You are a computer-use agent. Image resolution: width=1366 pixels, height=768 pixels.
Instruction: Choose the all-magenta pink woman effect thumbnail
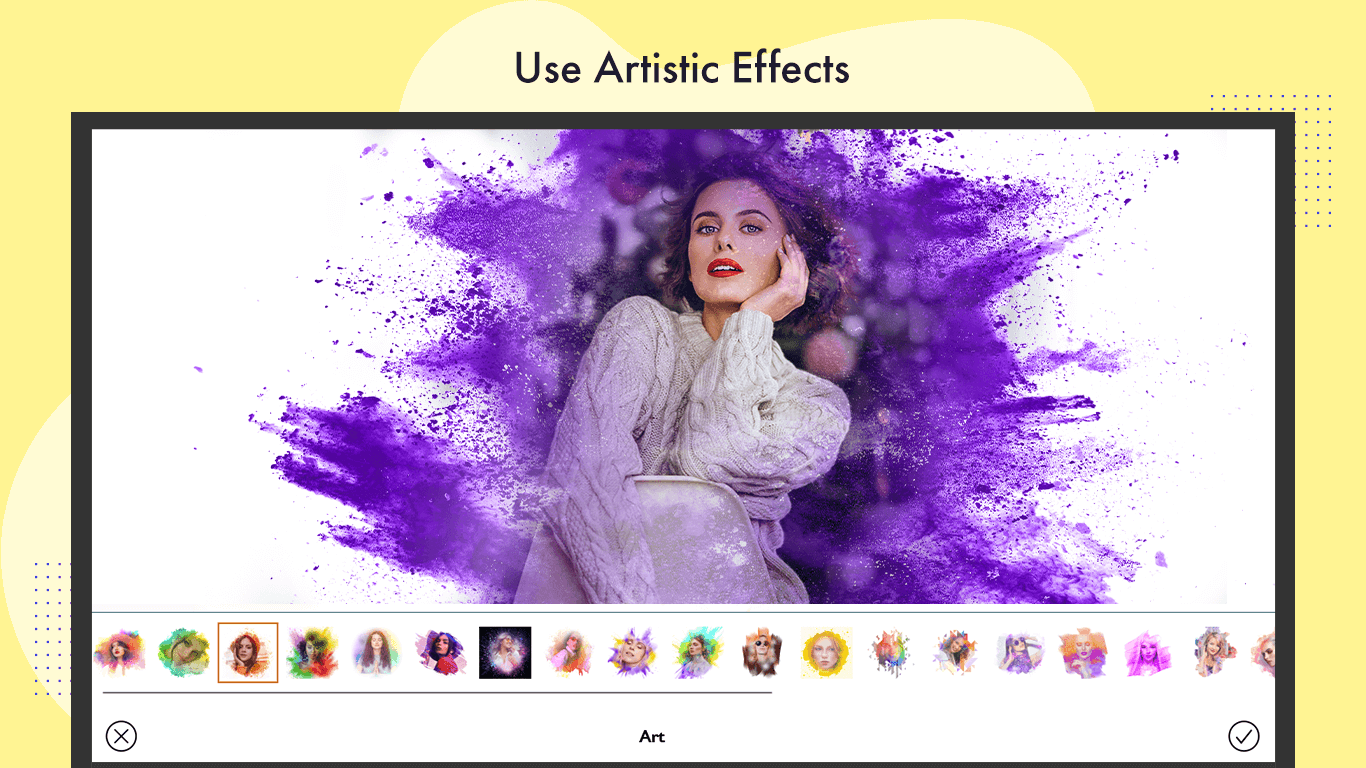[1149, 653]
